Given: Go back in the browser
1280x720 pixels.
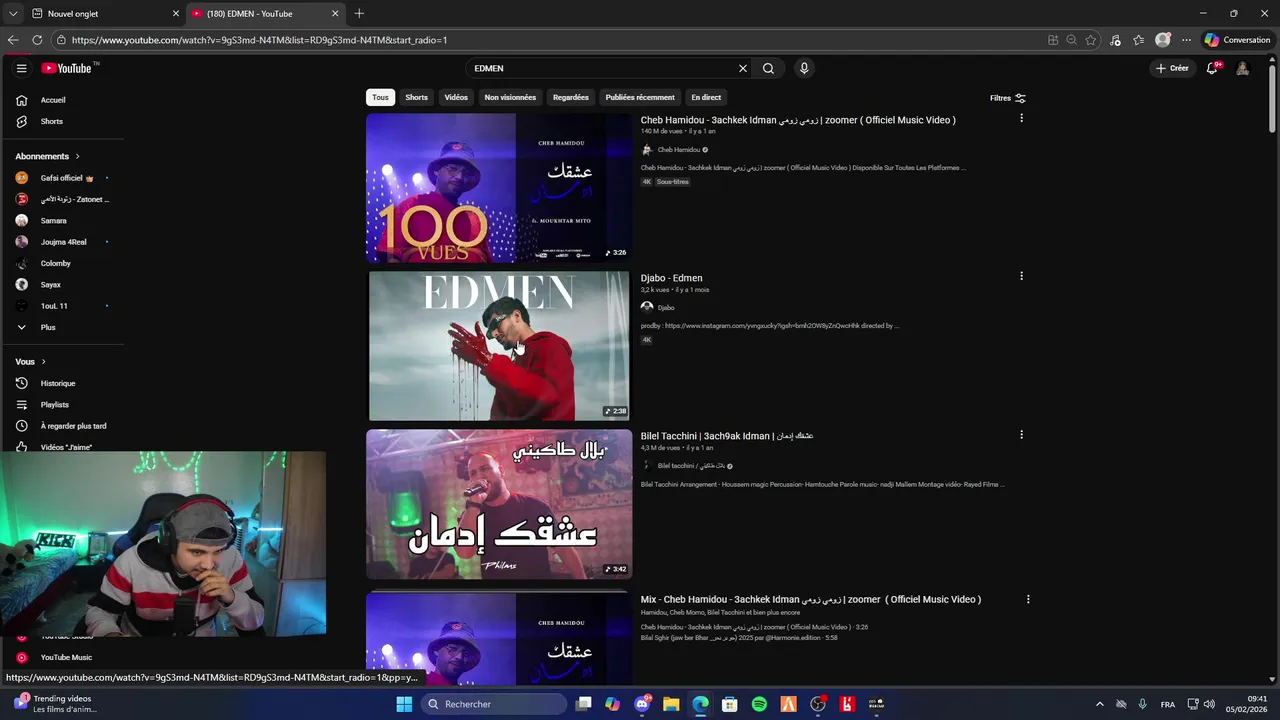Looking at the screenshot, I should (x=13, y=40).
